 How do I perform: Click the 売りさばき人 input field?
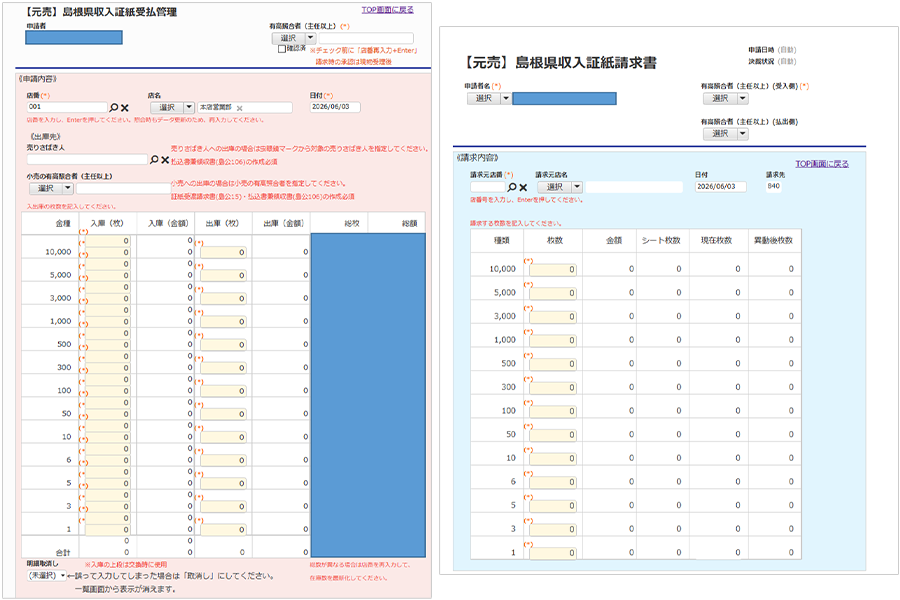[87, 159]
